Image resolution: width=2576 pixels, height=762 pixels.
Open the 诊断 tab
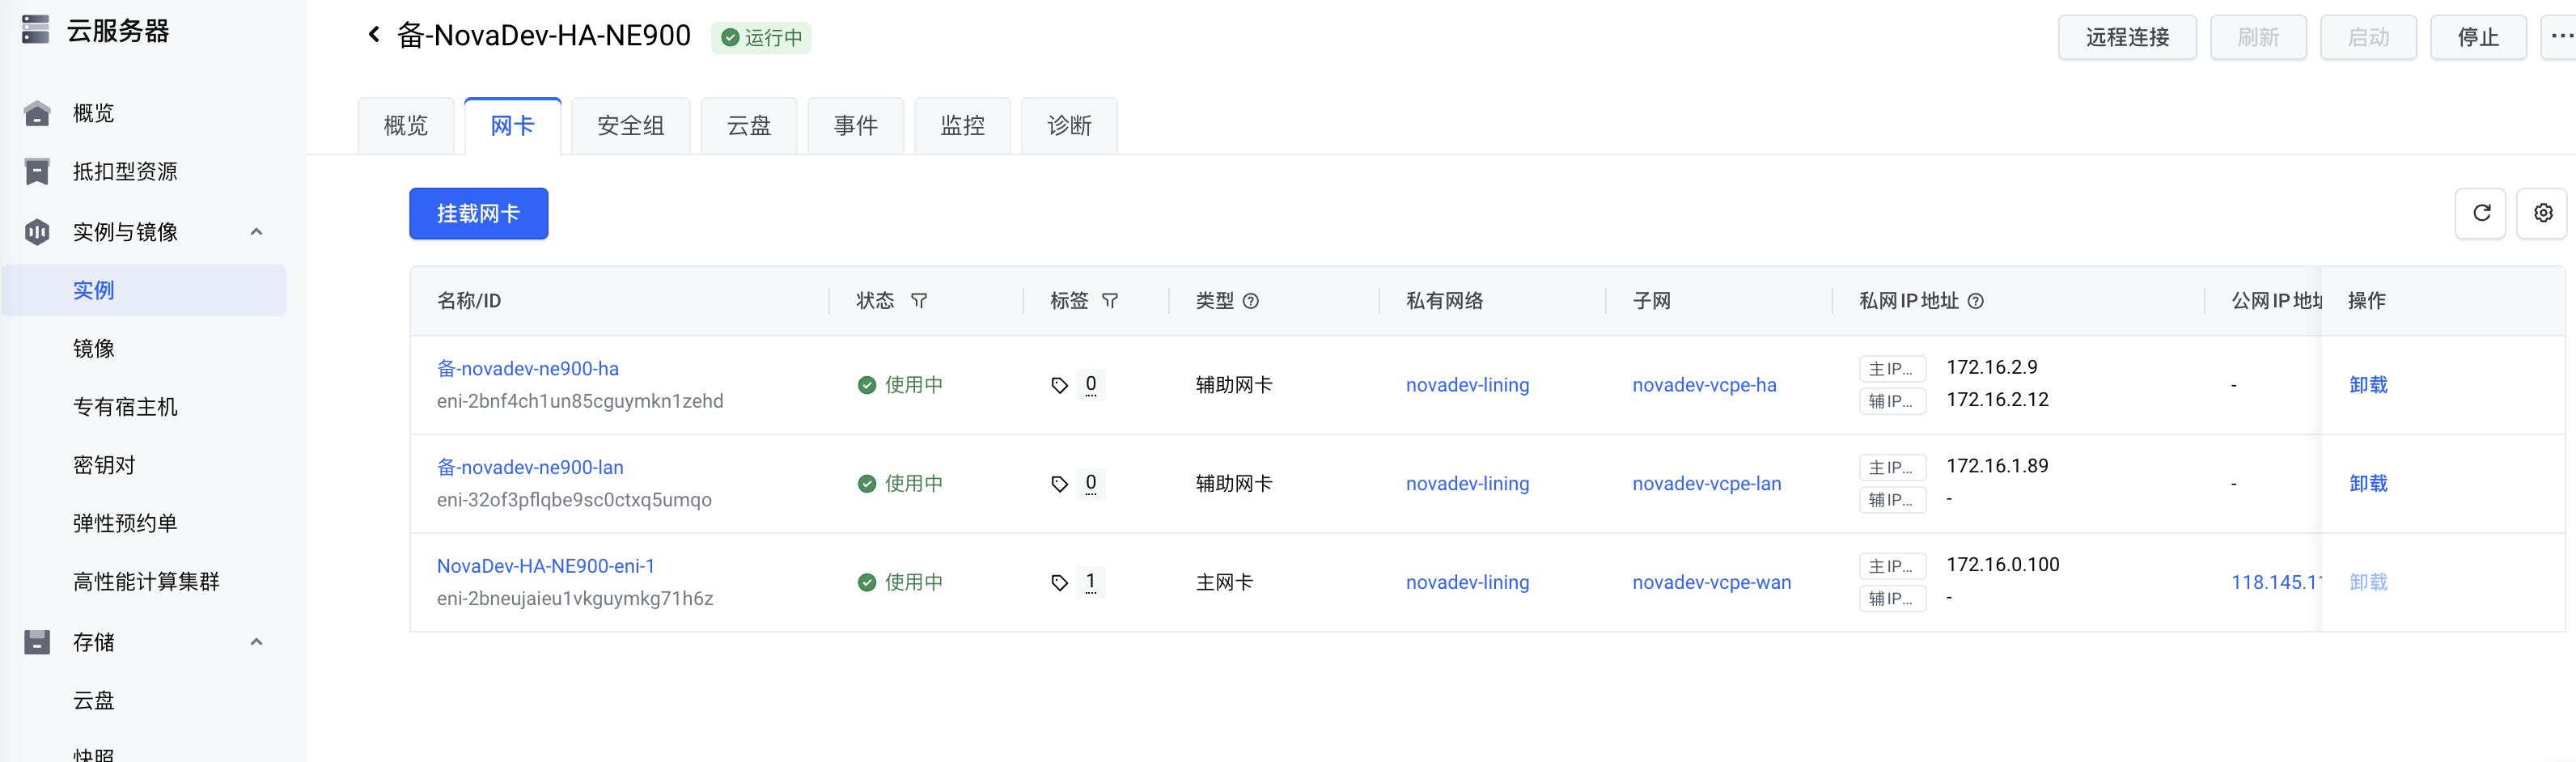click(x=1070, y=126)
